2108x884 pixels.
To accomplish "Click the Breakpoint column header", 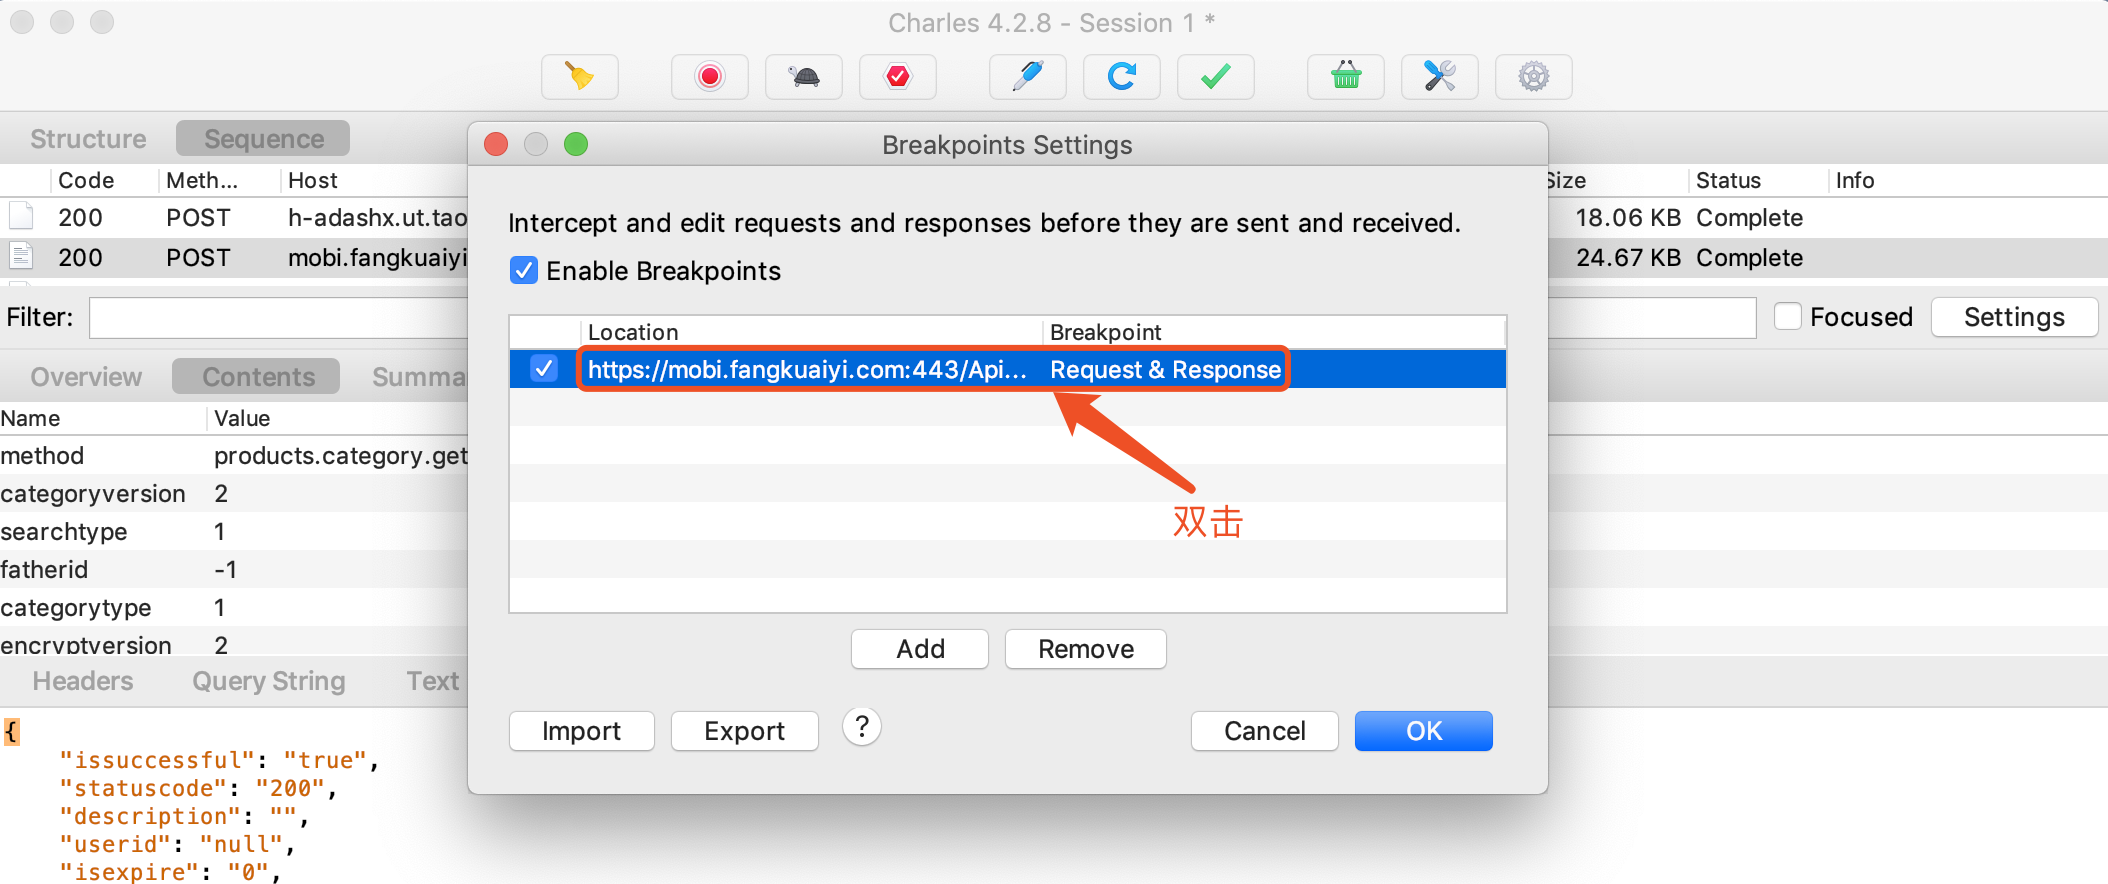I will click(1274, 332).
